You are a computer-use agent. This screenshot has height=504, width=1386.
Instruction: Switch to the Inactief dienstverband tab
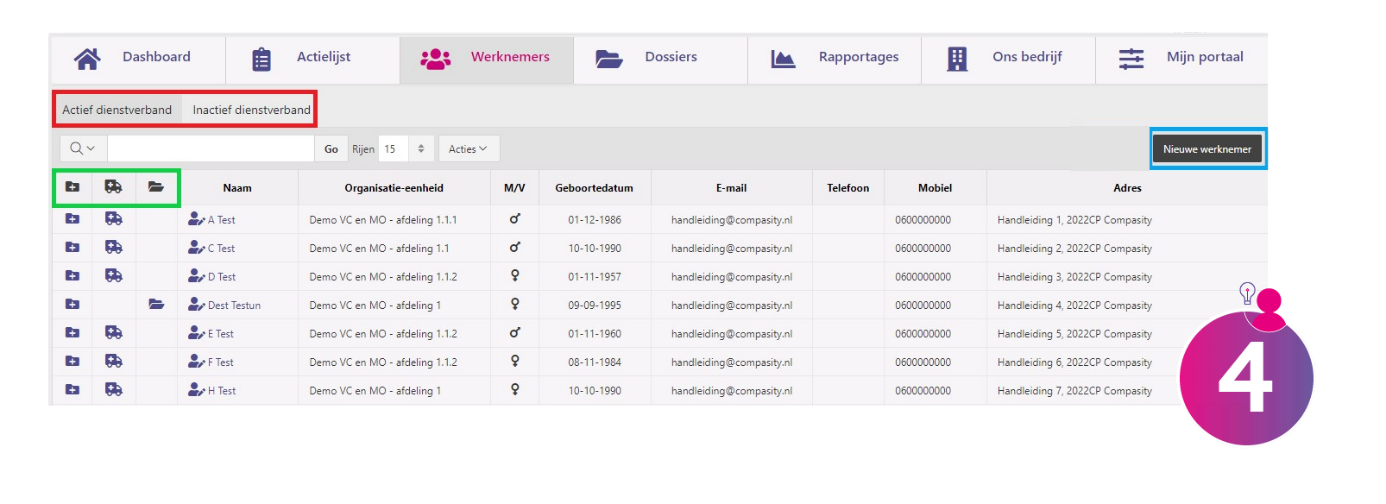(x=251, y=110)
